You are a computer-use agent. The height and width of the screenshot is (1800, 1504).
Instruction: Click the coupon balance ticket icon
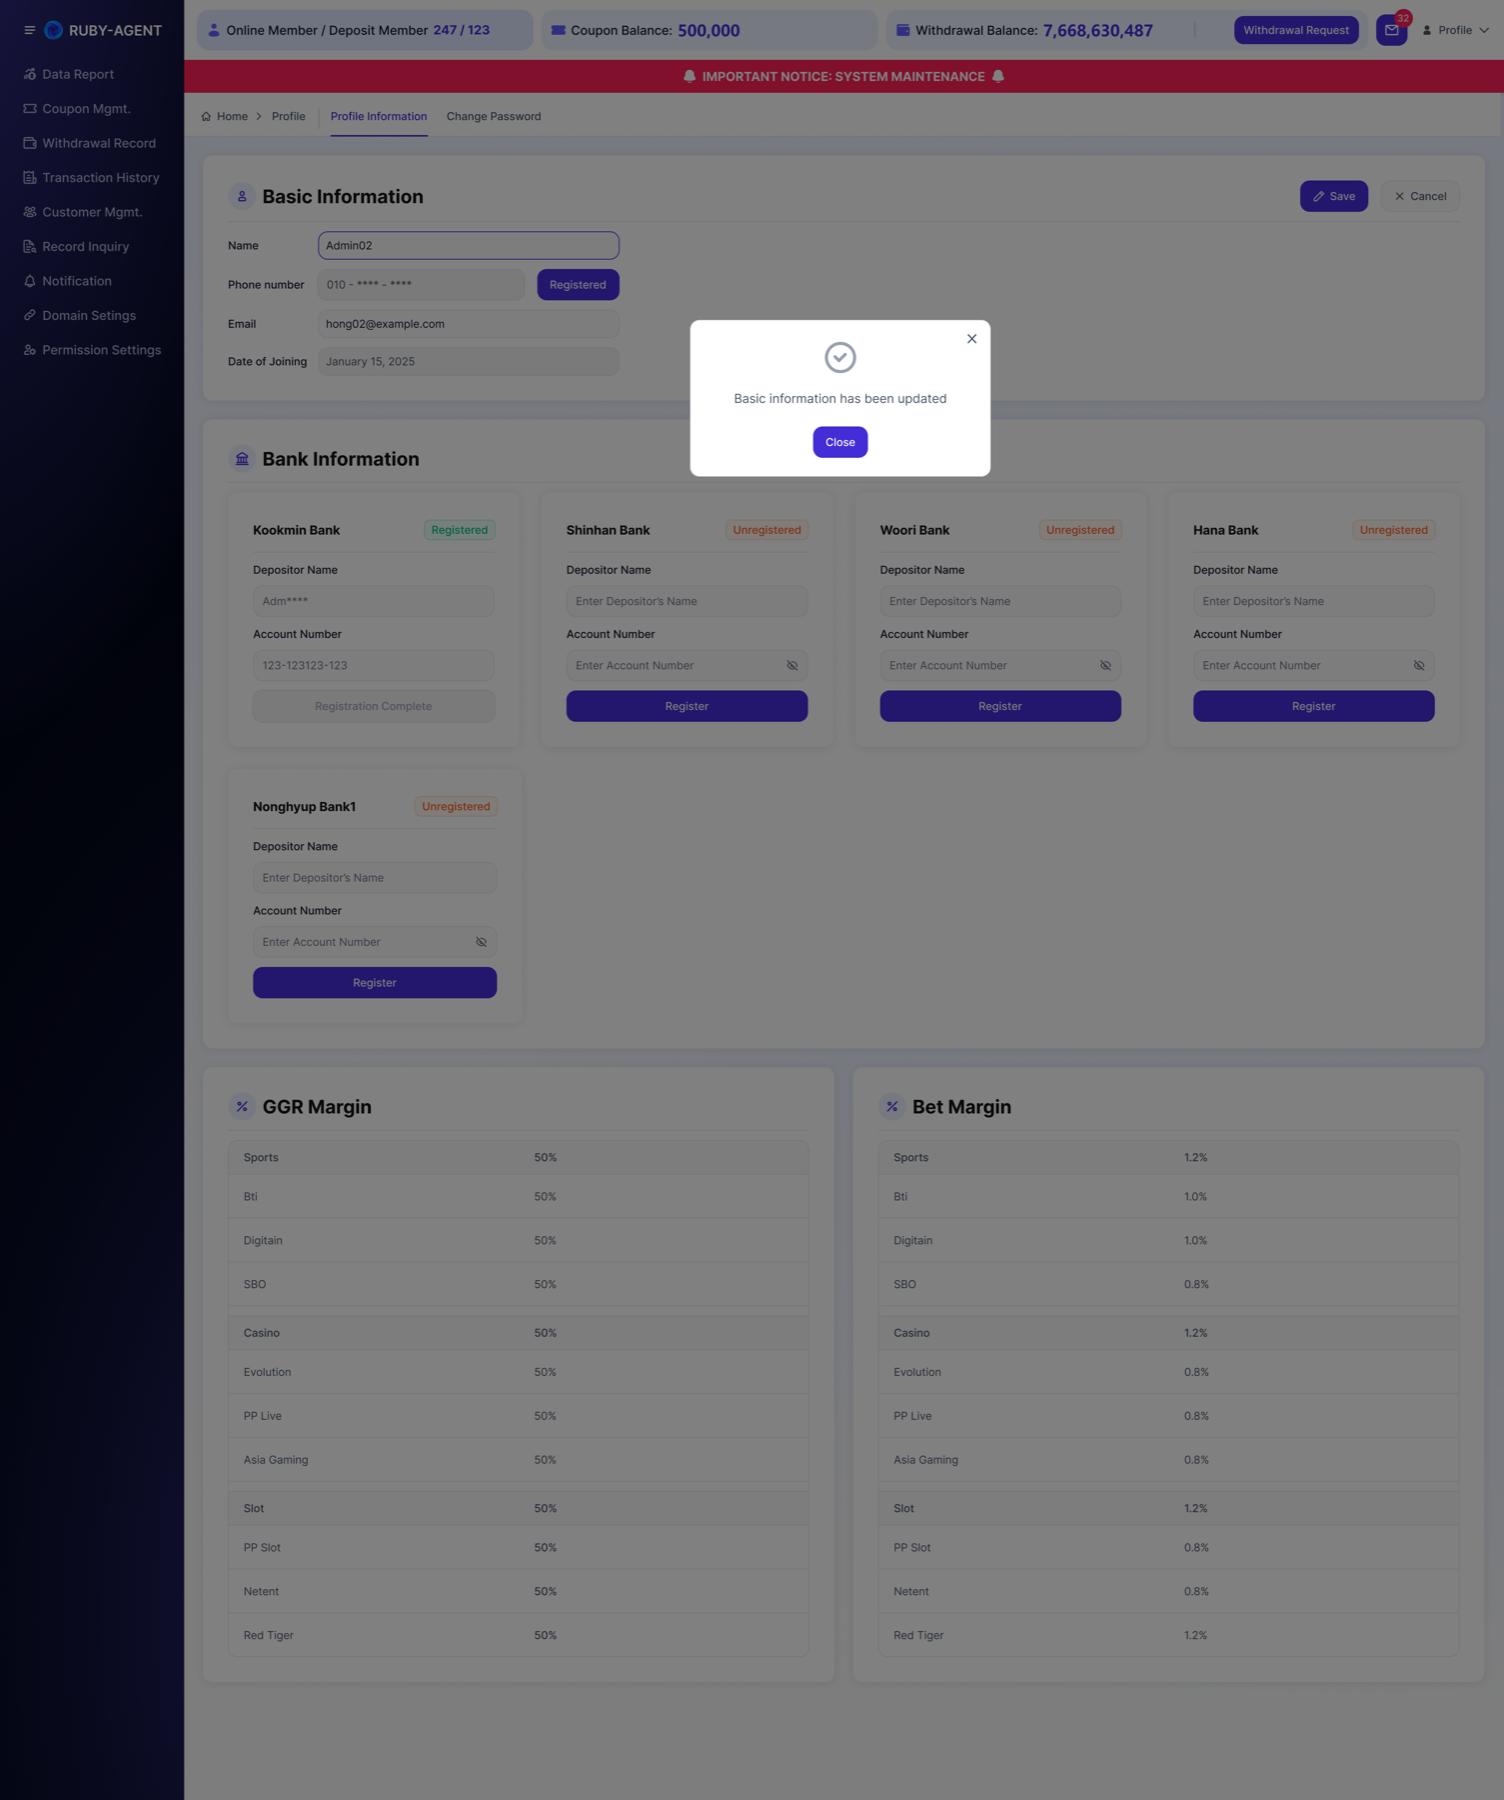[559, 30]
